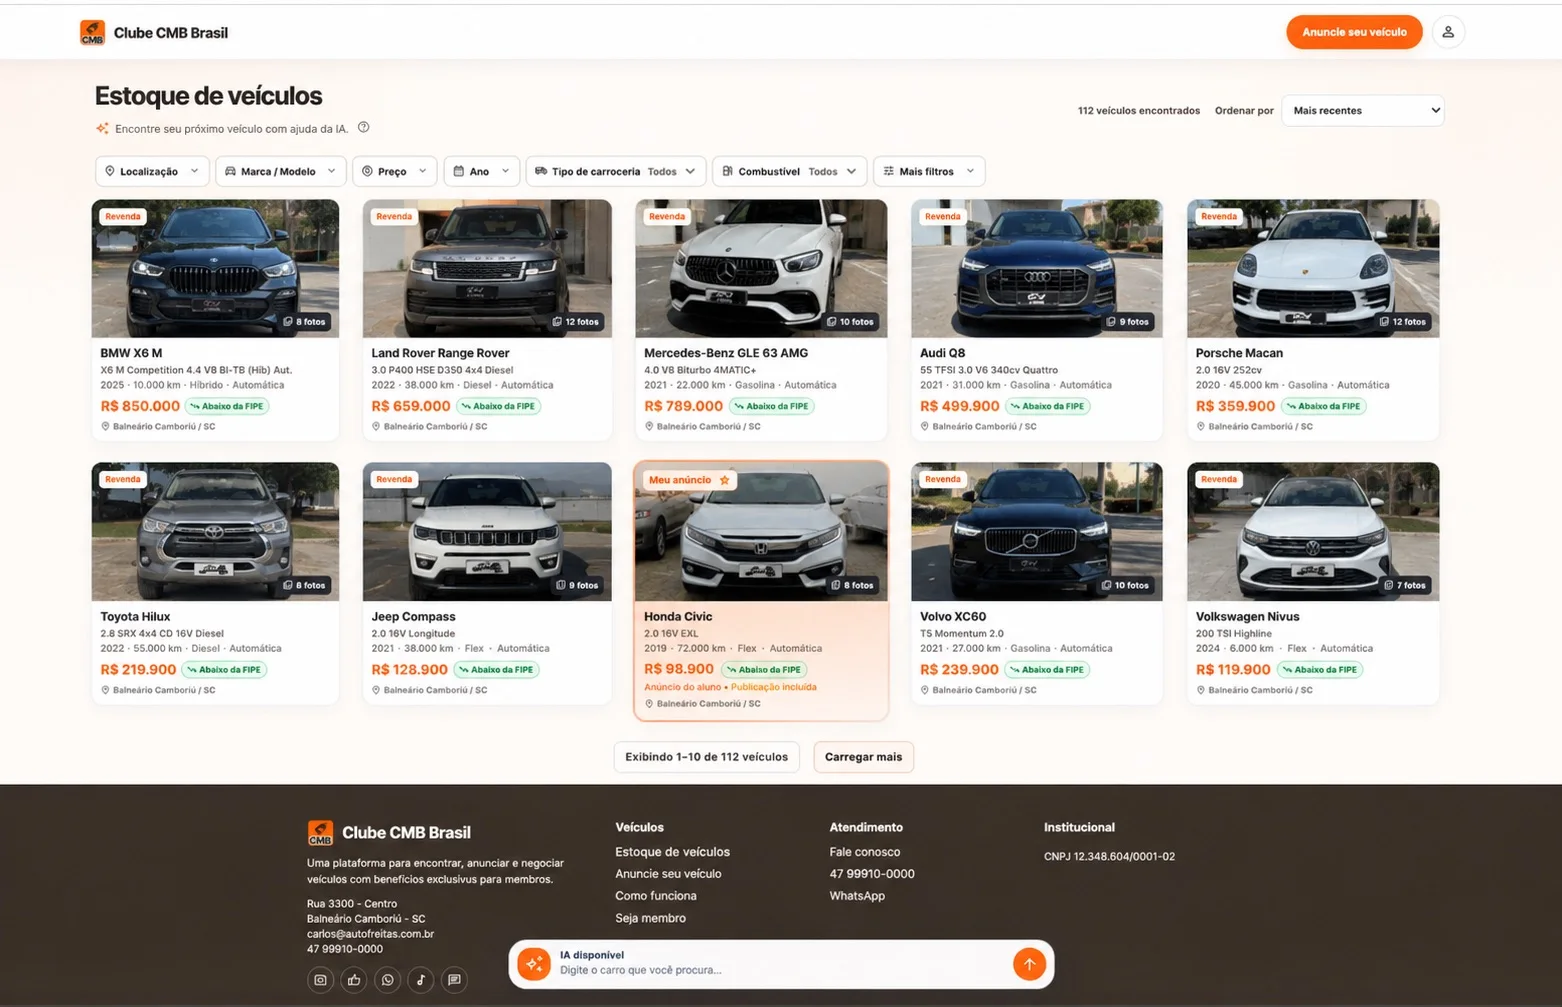This screenshot has height=1007, width=1562.
Task: Open the Instagram icon in the footer
Action: coord(320,980)
